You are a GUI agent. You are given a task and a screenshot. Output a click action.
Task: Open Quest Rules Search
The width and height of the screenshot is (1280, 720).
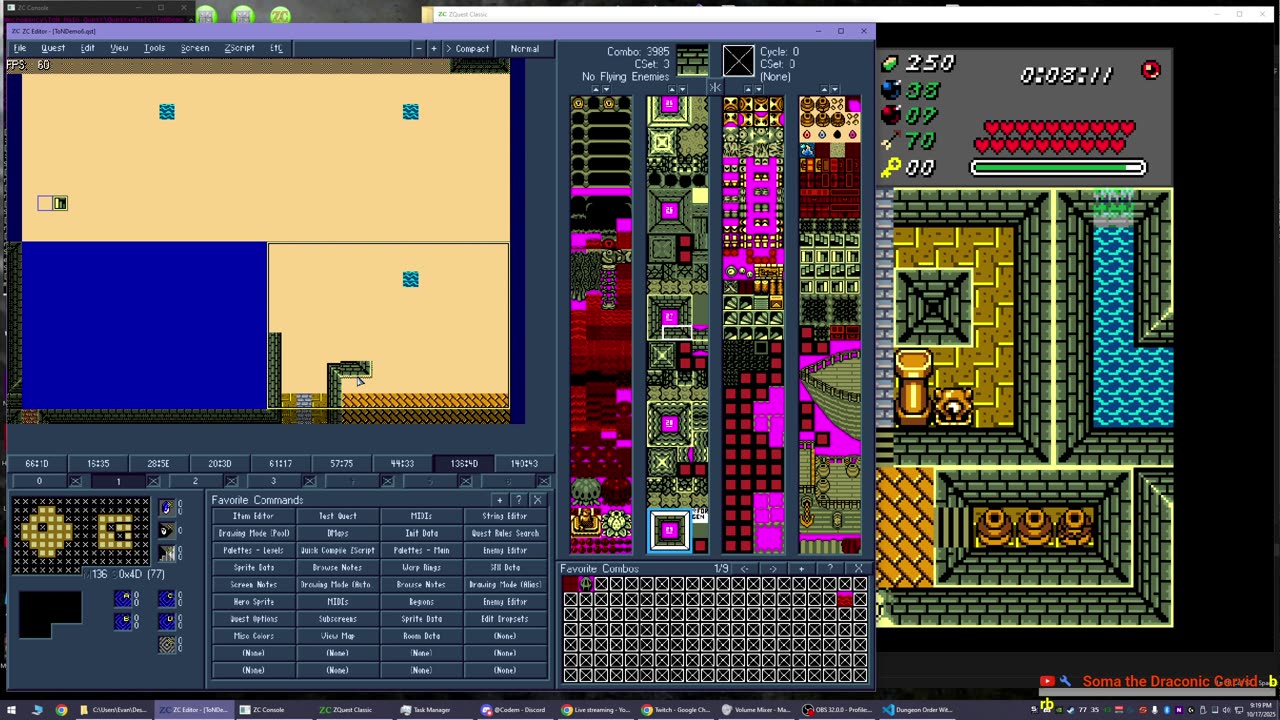coord(504,533)
